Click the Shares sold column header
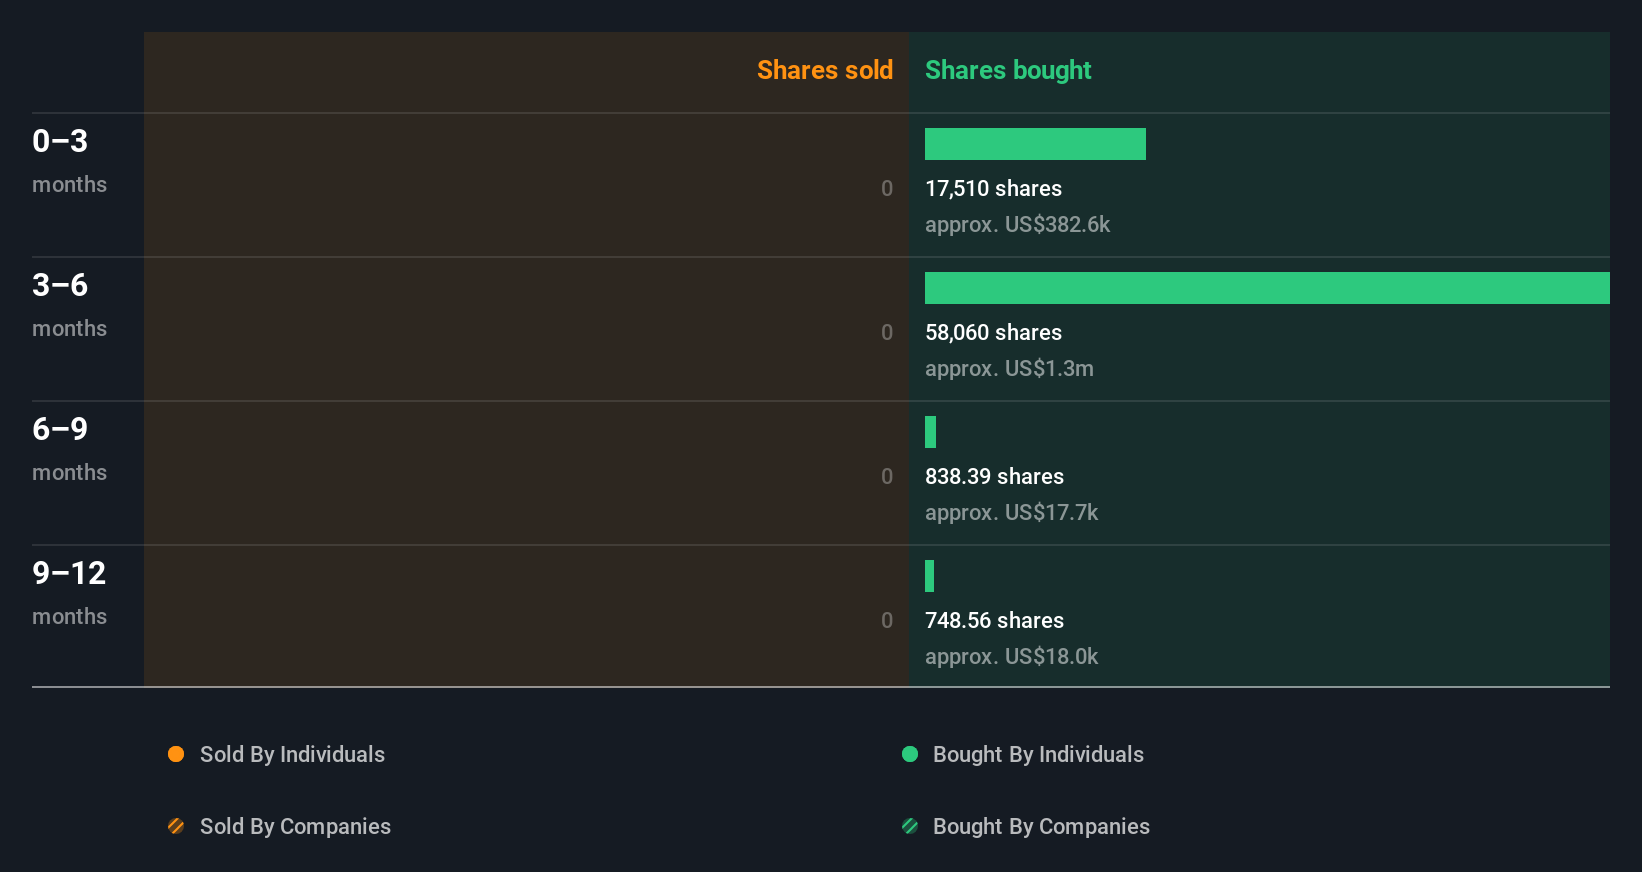Viewport: 1642px width, 872px height. coord(825,70)
